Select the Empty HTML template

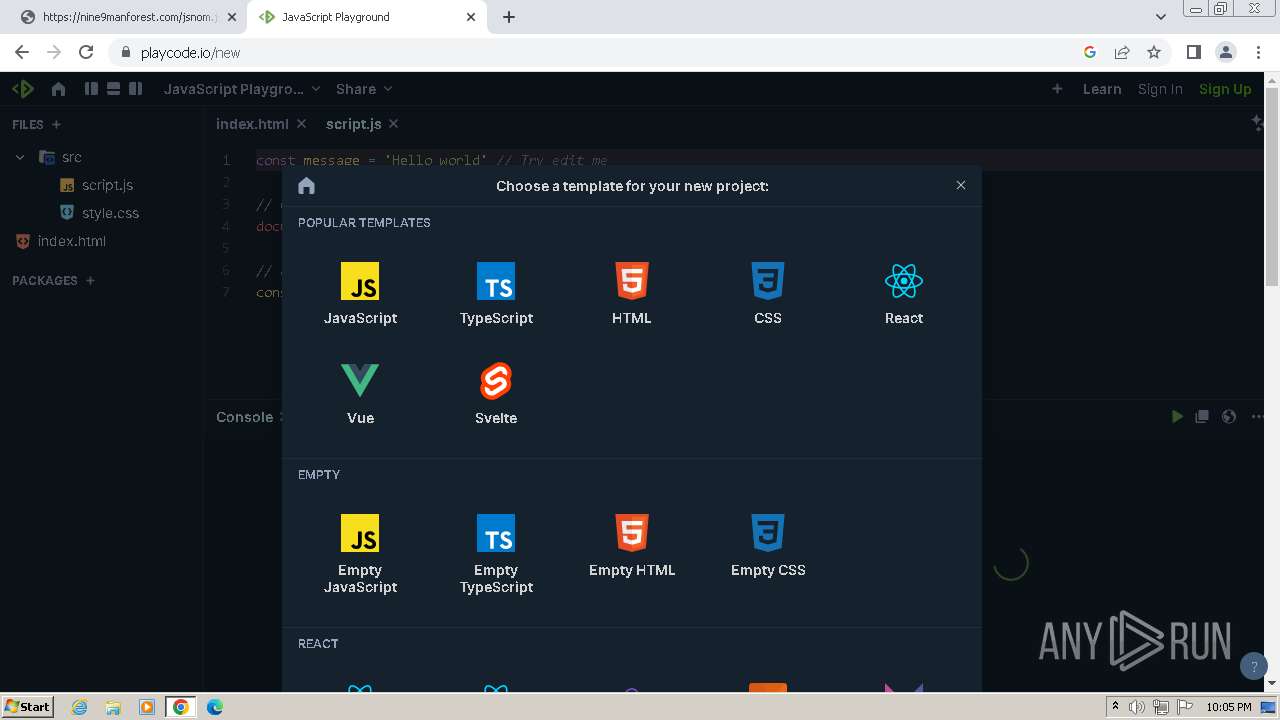[x=632, y=545]
